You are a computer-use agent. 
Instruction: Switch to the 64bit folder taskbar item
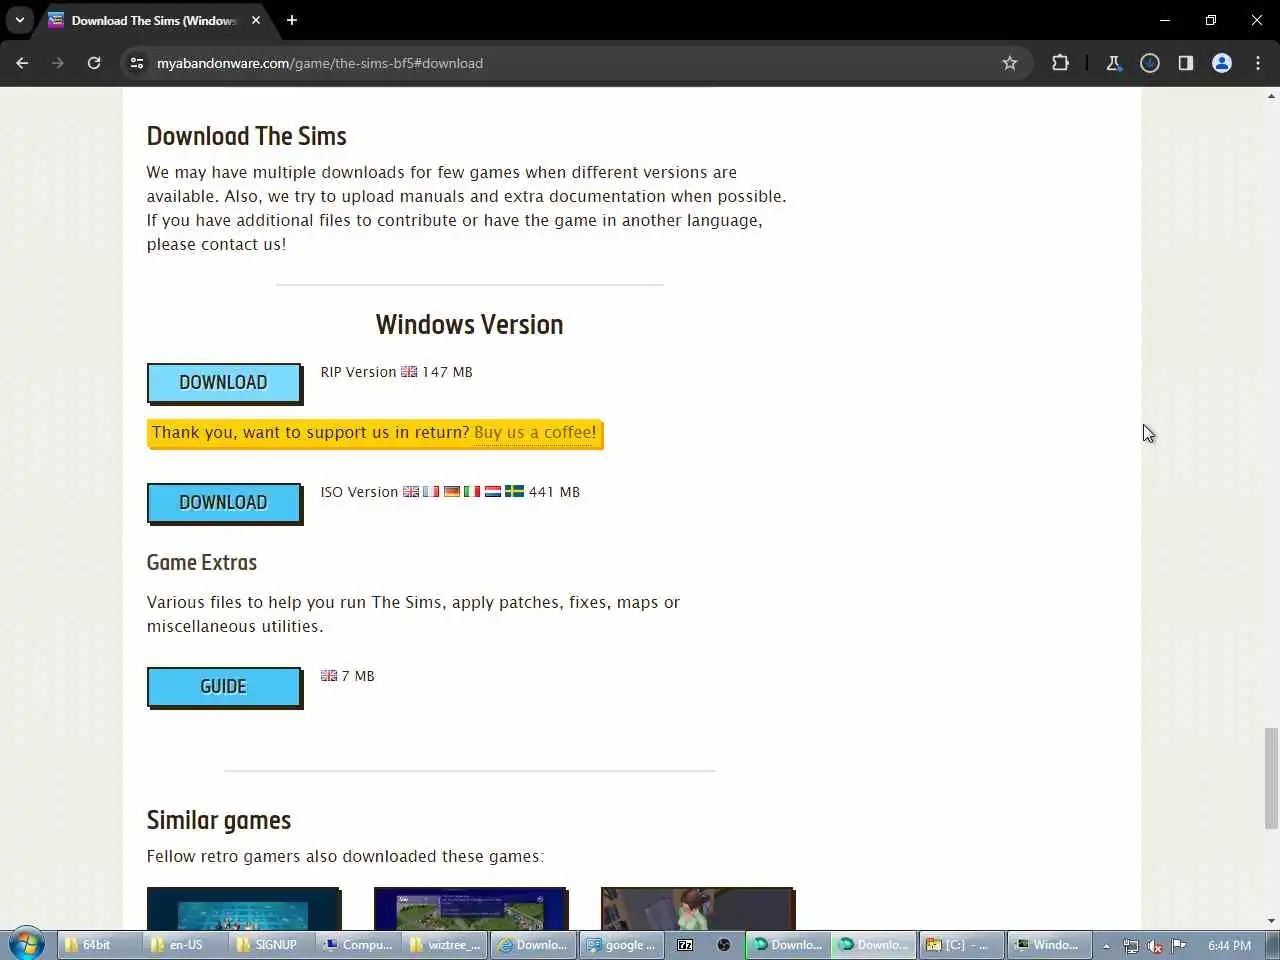tap(99, 945)
